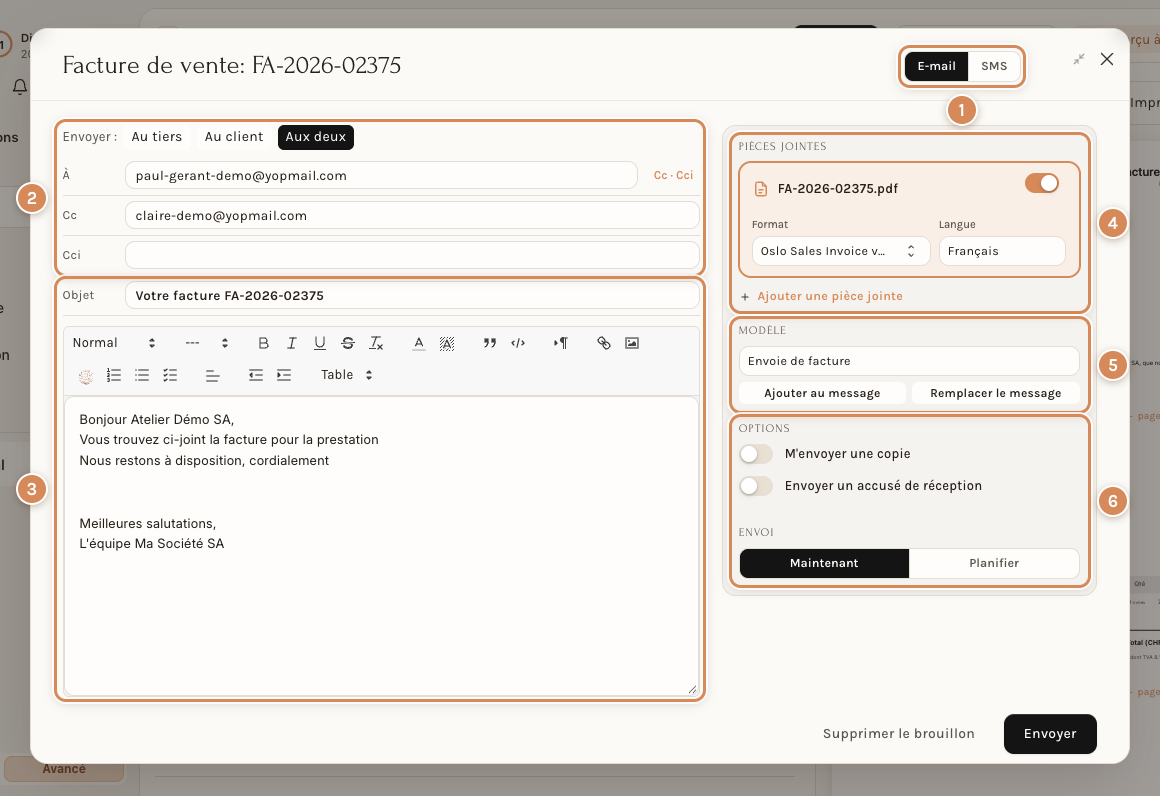Open the Format dropdown Oslo Sales Invoice
Viewport: 1160px width, 796px height.
[840, 252]
